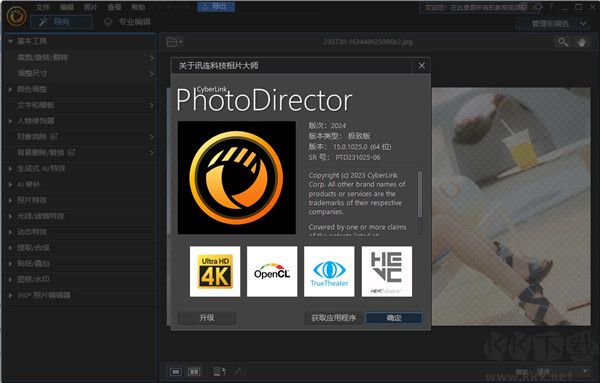The height and width of the screenshot is (383, 600).
Task: Click the PhotoDirector logo at top-left
Action: coord(16,16)
